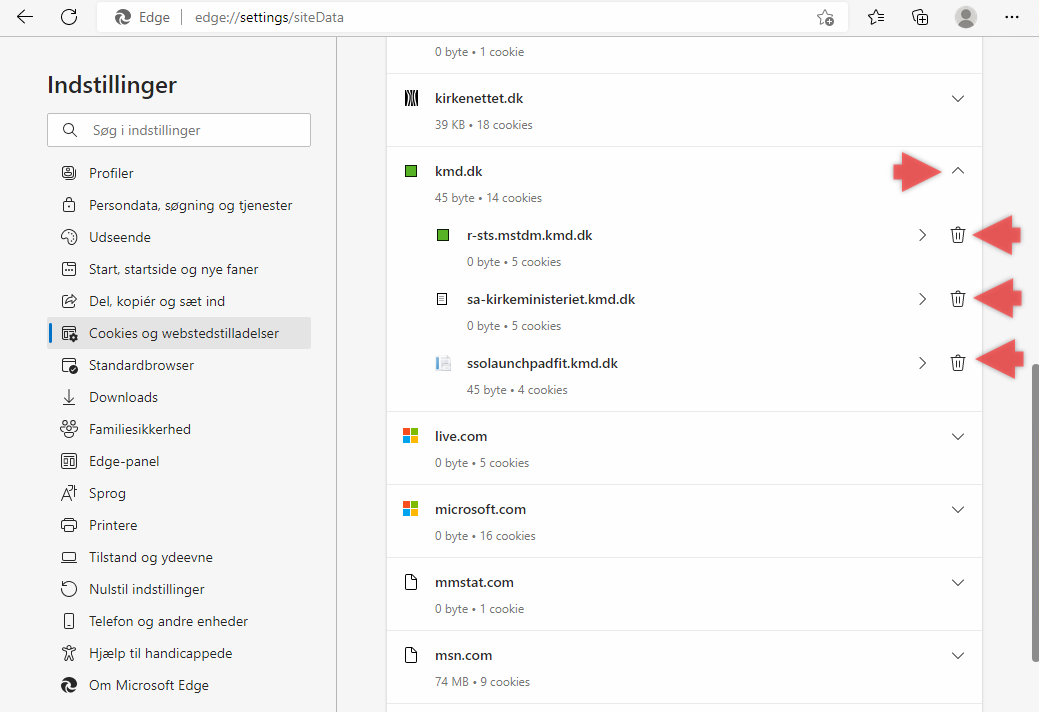Click the kirkenettet.dk site favicon

(411, 99)
